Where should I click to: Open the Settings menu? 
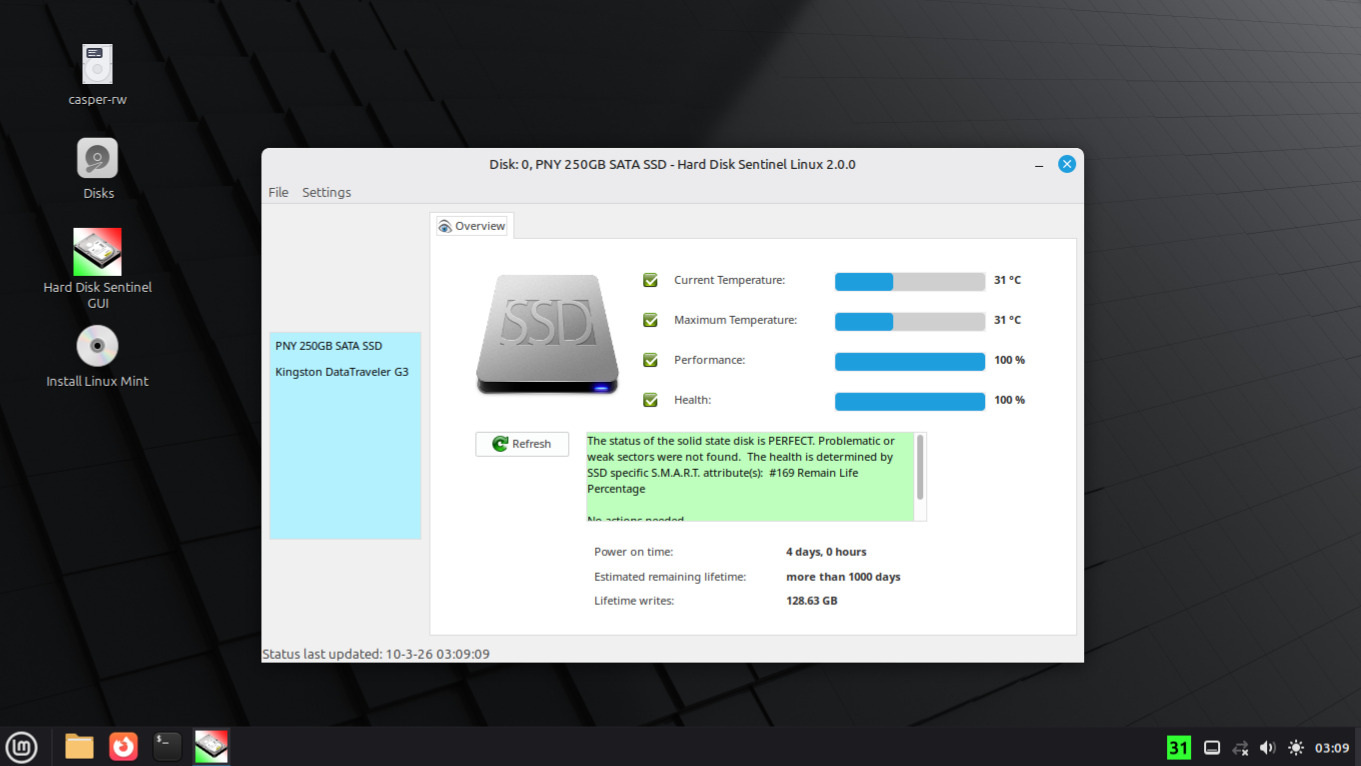(x=326, y=192)
